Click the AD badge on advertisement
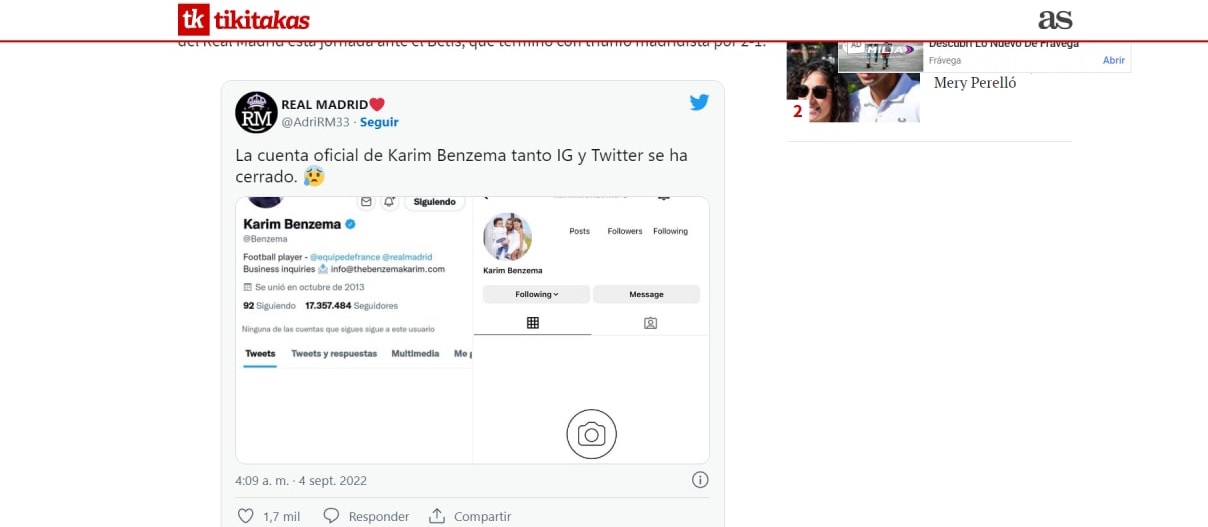The height and width of the screenshot is (527, 1208). tap(856, 46)
